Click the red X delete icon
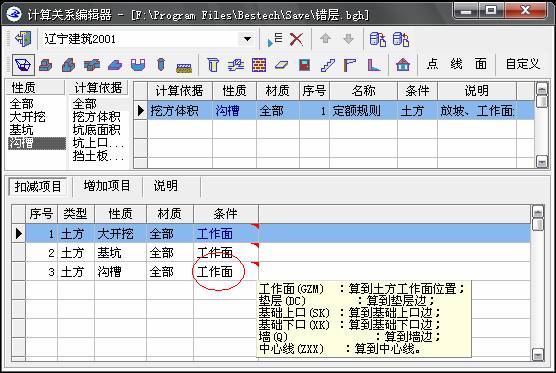This screenshot has height=373, width=556. click(x=296, y=39)
